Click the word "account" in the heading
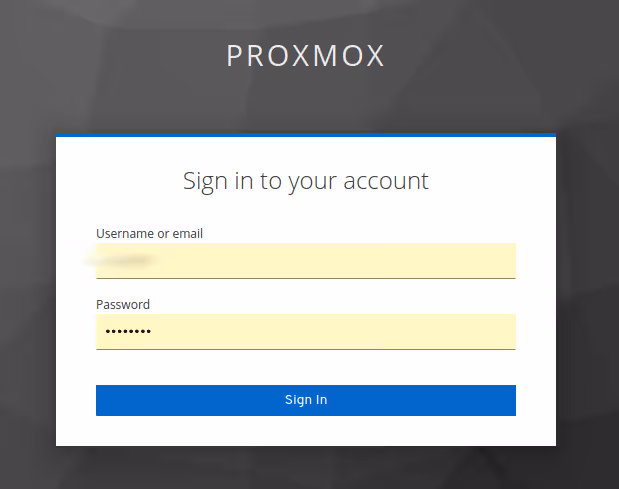The width and height of the screenshot is (619, 489). (x=386, y=181)
